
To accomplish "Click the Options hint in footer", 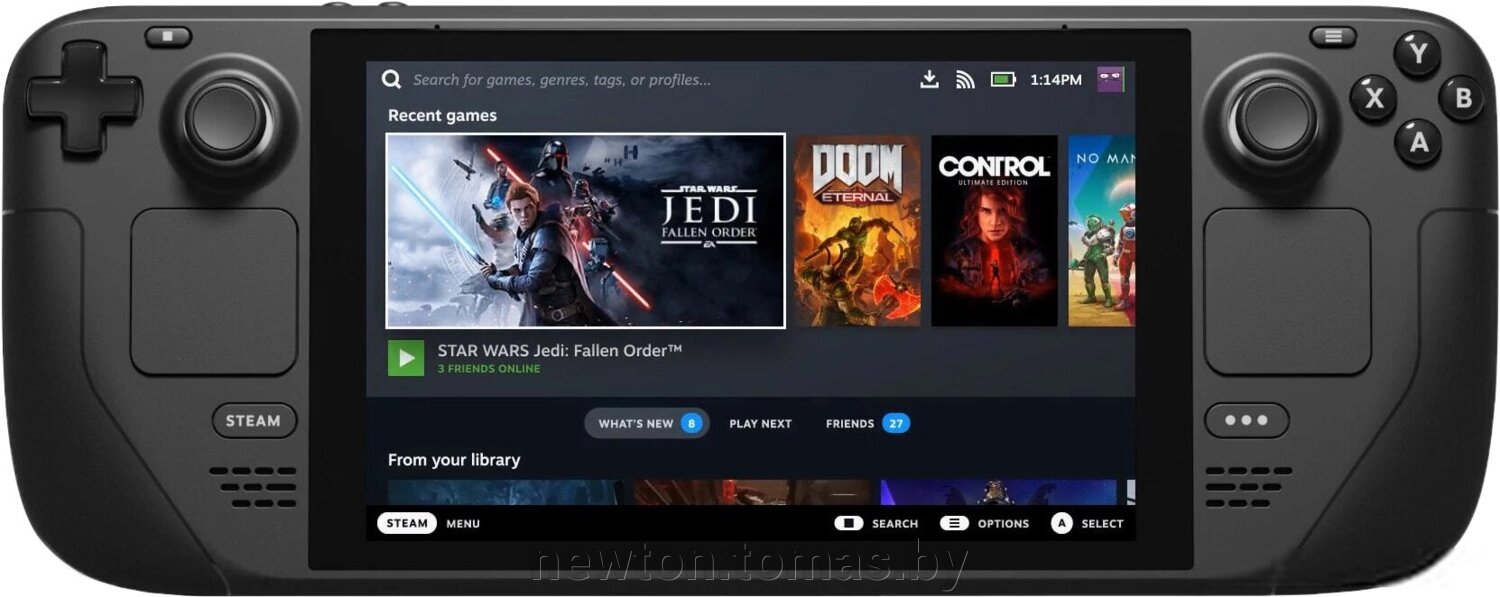I will [985, 523].
